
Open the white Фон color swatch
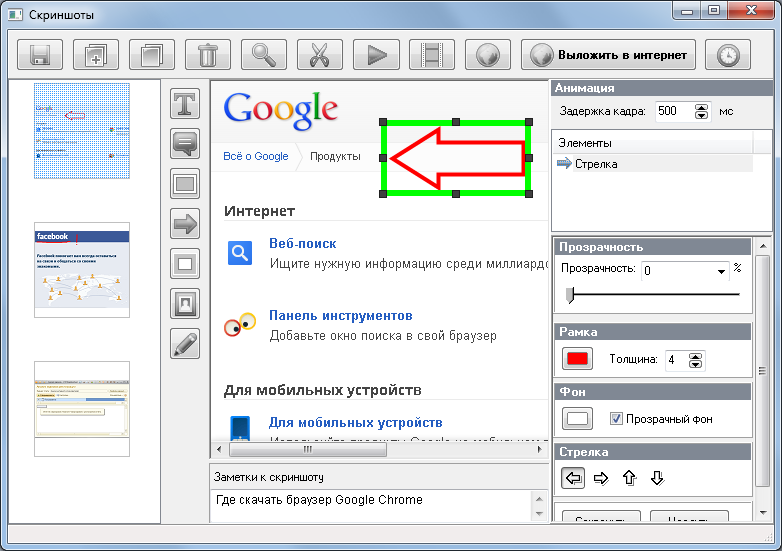578,418
